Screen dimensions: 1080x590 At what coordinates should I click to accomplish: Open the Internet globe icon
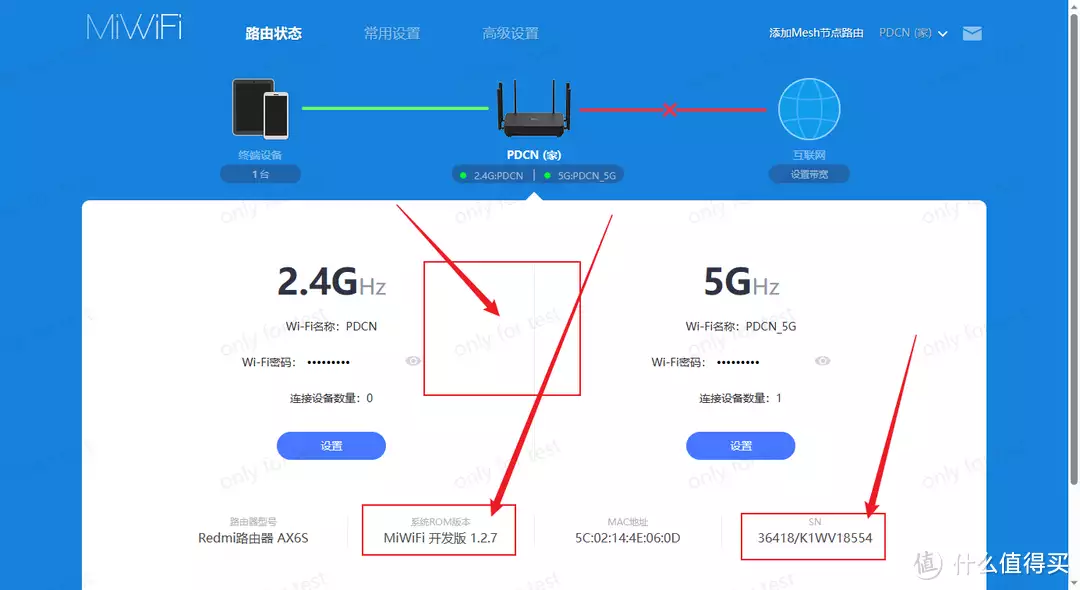click(809, 109)
